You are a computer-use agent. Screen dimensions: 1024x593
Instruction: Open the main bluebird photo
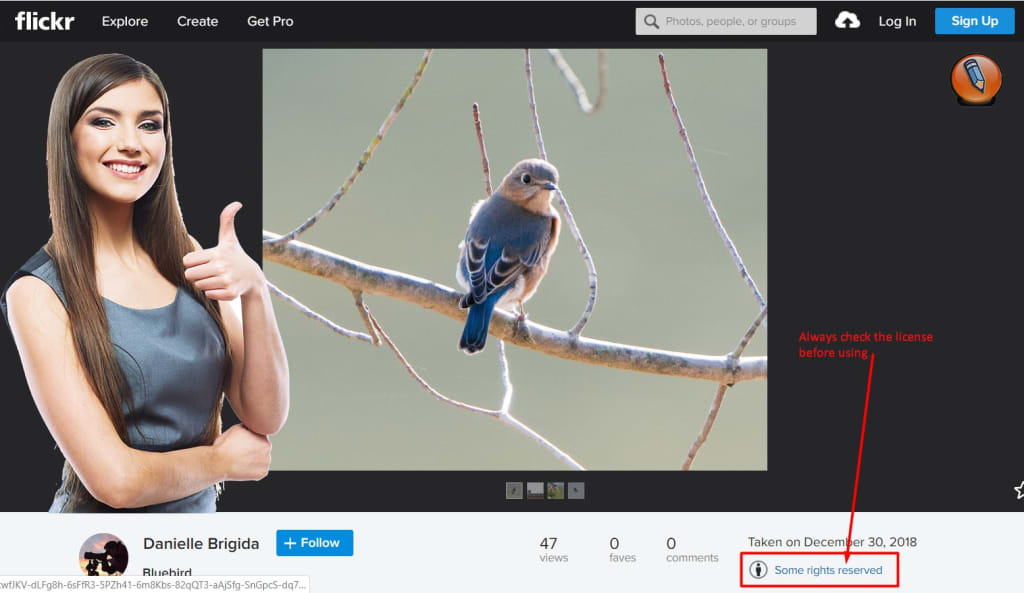[515, 259]
